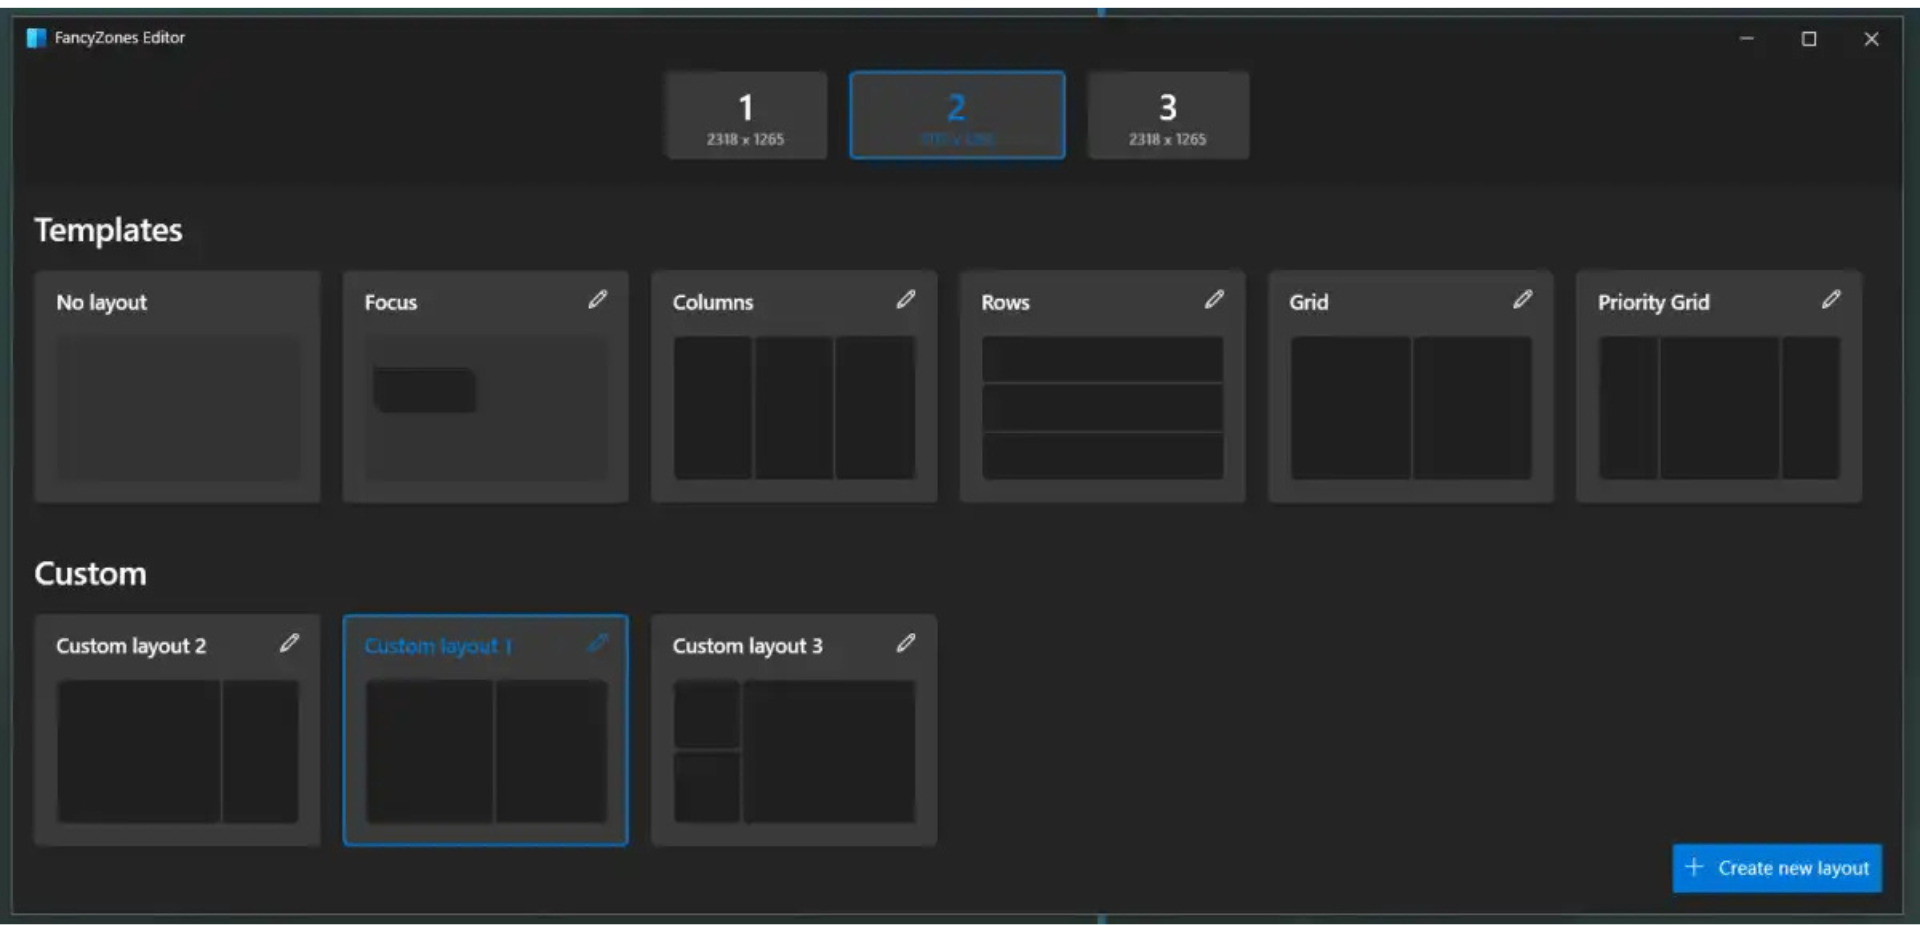Screen dimensions: 1920x925
Task: Edit Custom layout 1 with pencil icon
Action: (x=597, y=643)
